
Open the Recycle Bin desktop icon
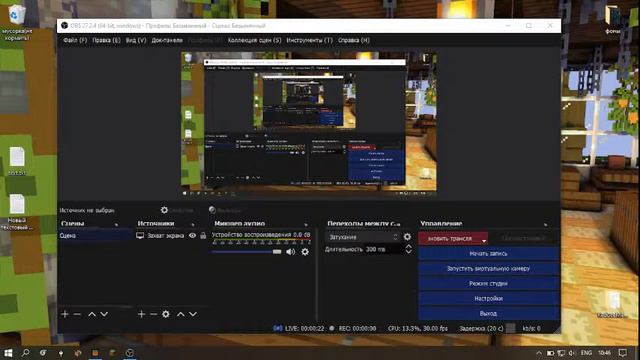click(17, 22)
